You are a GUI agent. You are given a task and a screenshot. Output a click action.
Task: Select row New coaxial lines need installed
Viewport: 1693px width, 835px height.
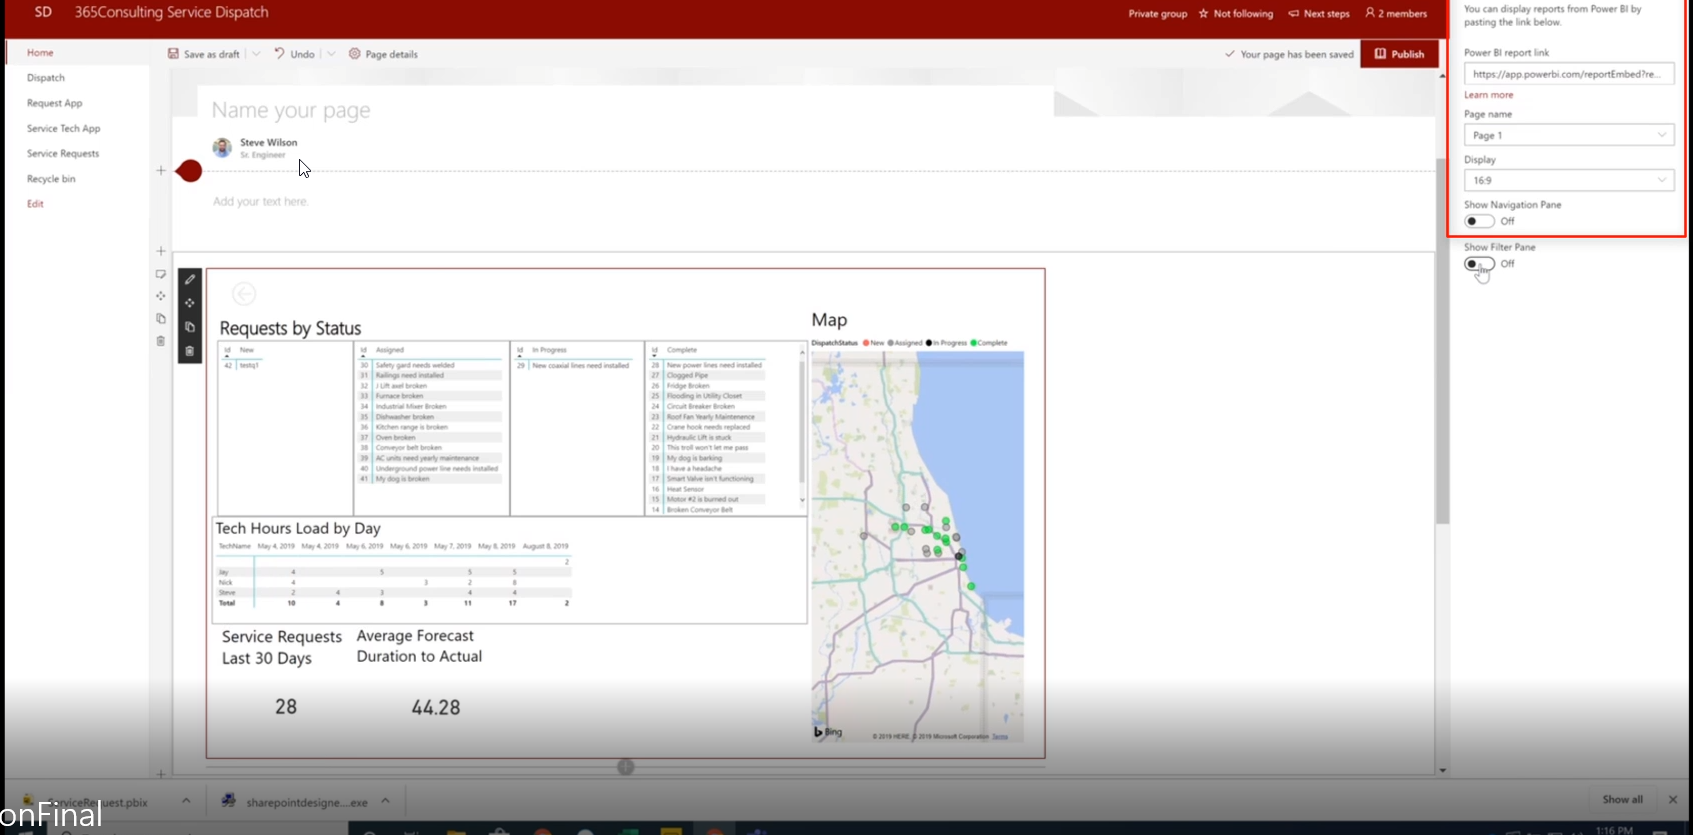(x=572, y=365)
